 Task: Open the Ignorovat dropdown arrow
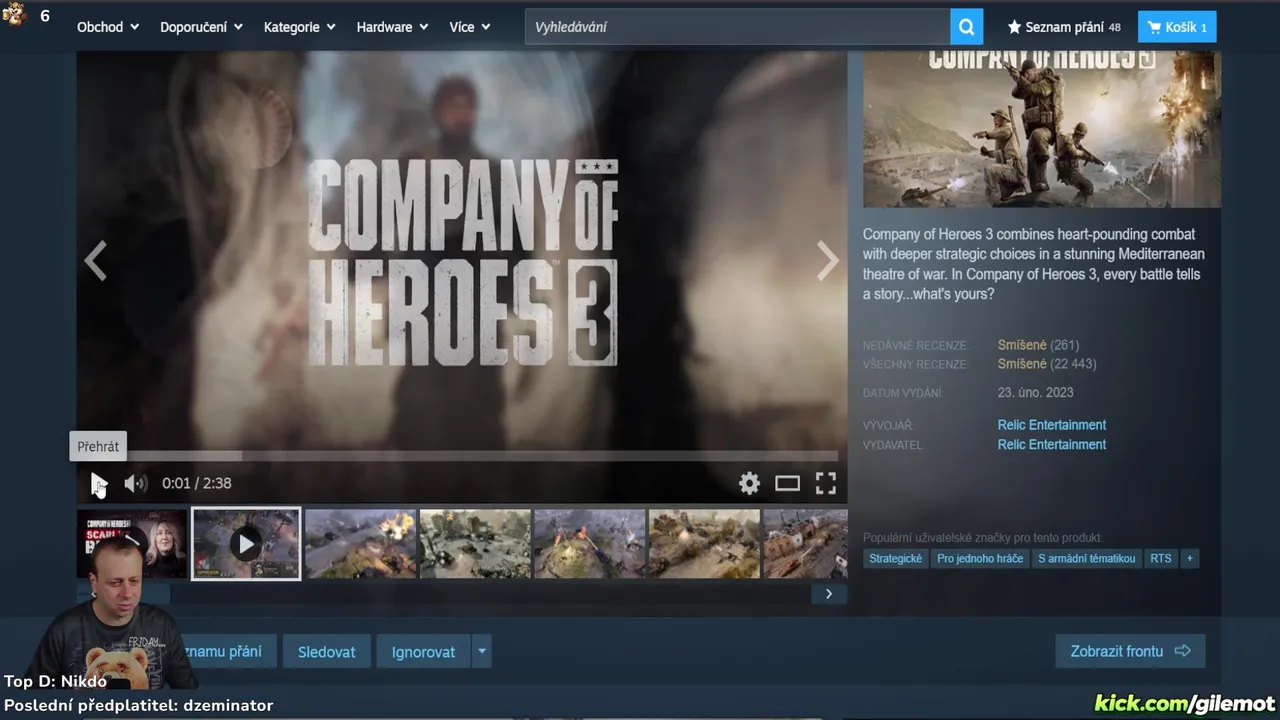pos(481,652)
